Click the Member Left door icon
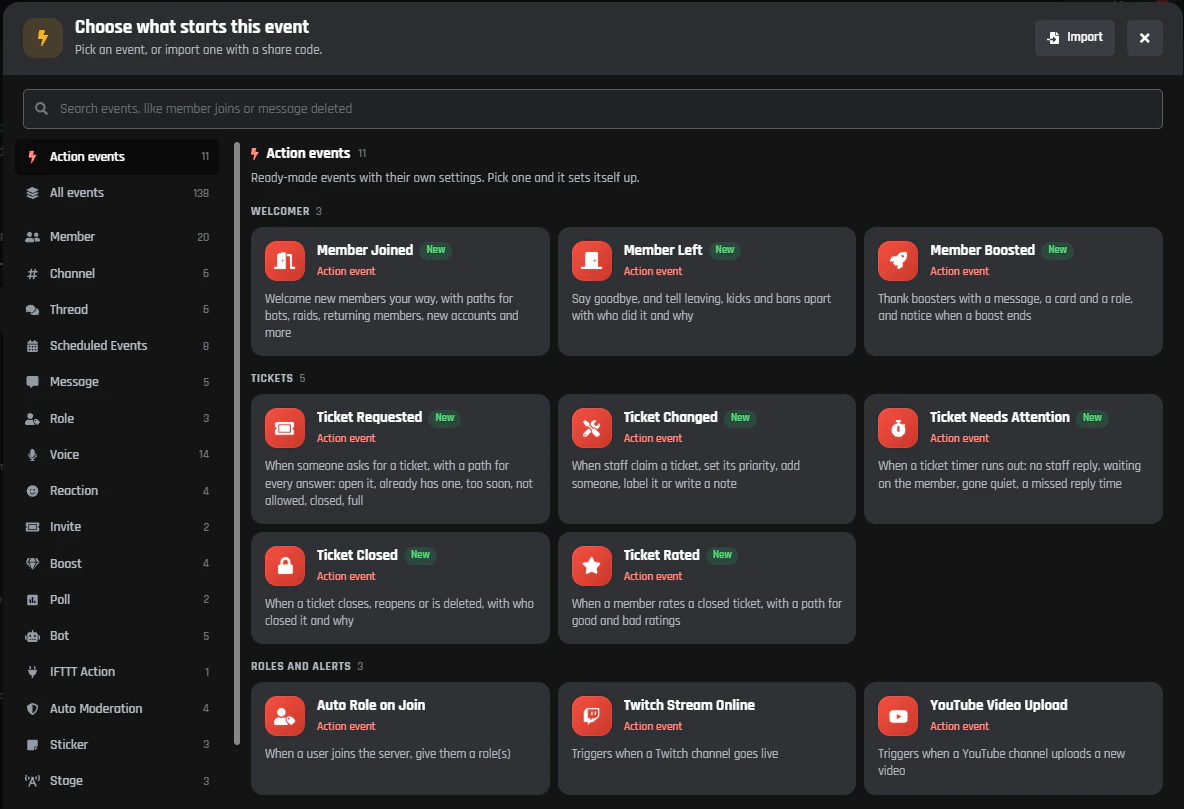 [x=591, y=261]
